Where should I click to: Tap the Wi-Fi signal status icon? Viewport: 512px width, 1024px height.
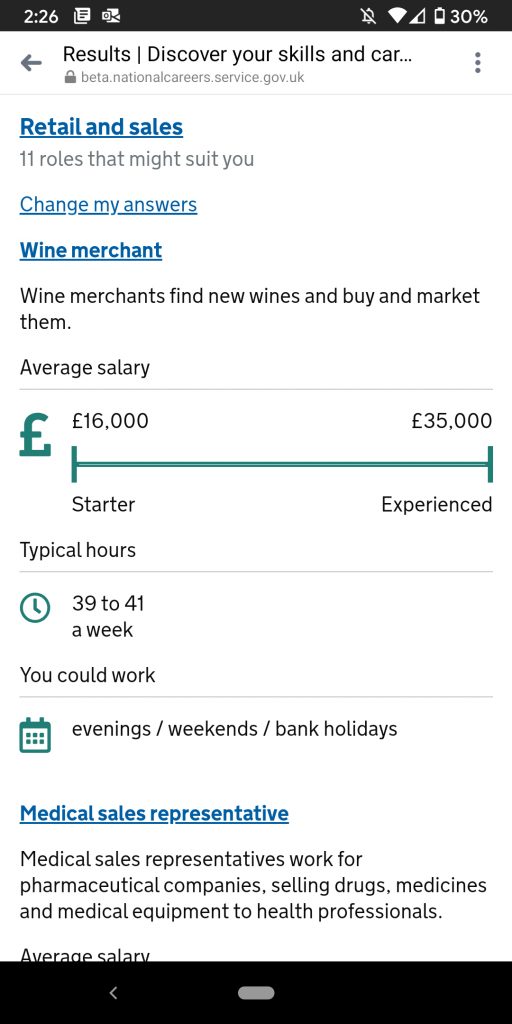397,16
